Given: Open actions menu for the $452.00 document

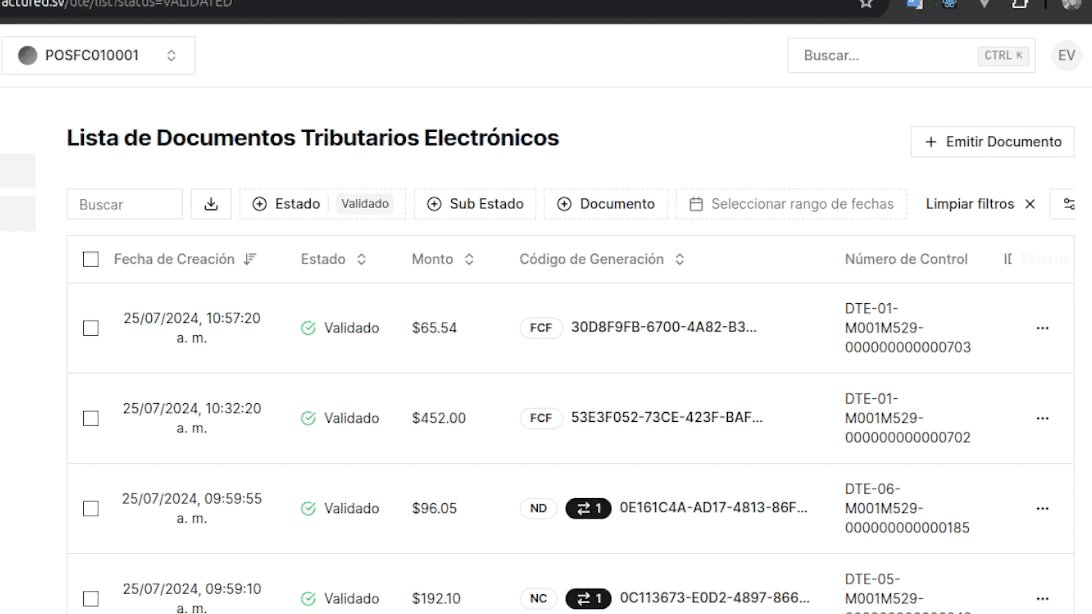Looking at the screenshot, I should 1043,418.
